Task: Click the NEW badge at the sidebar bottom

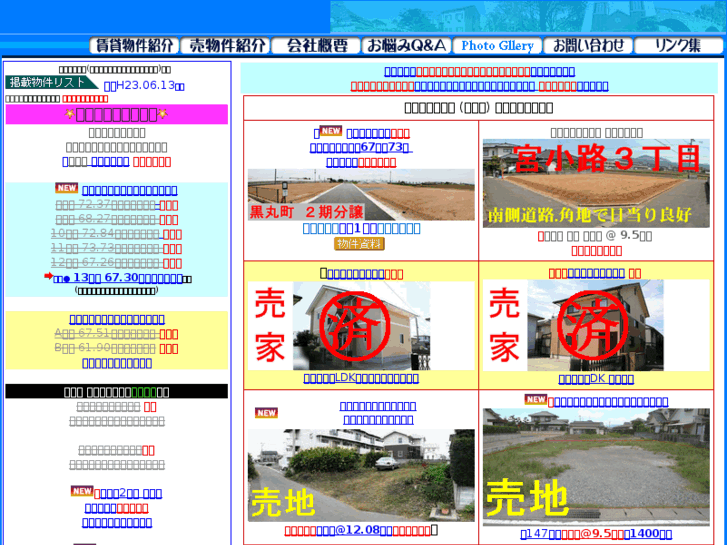Action: point(82,491)
